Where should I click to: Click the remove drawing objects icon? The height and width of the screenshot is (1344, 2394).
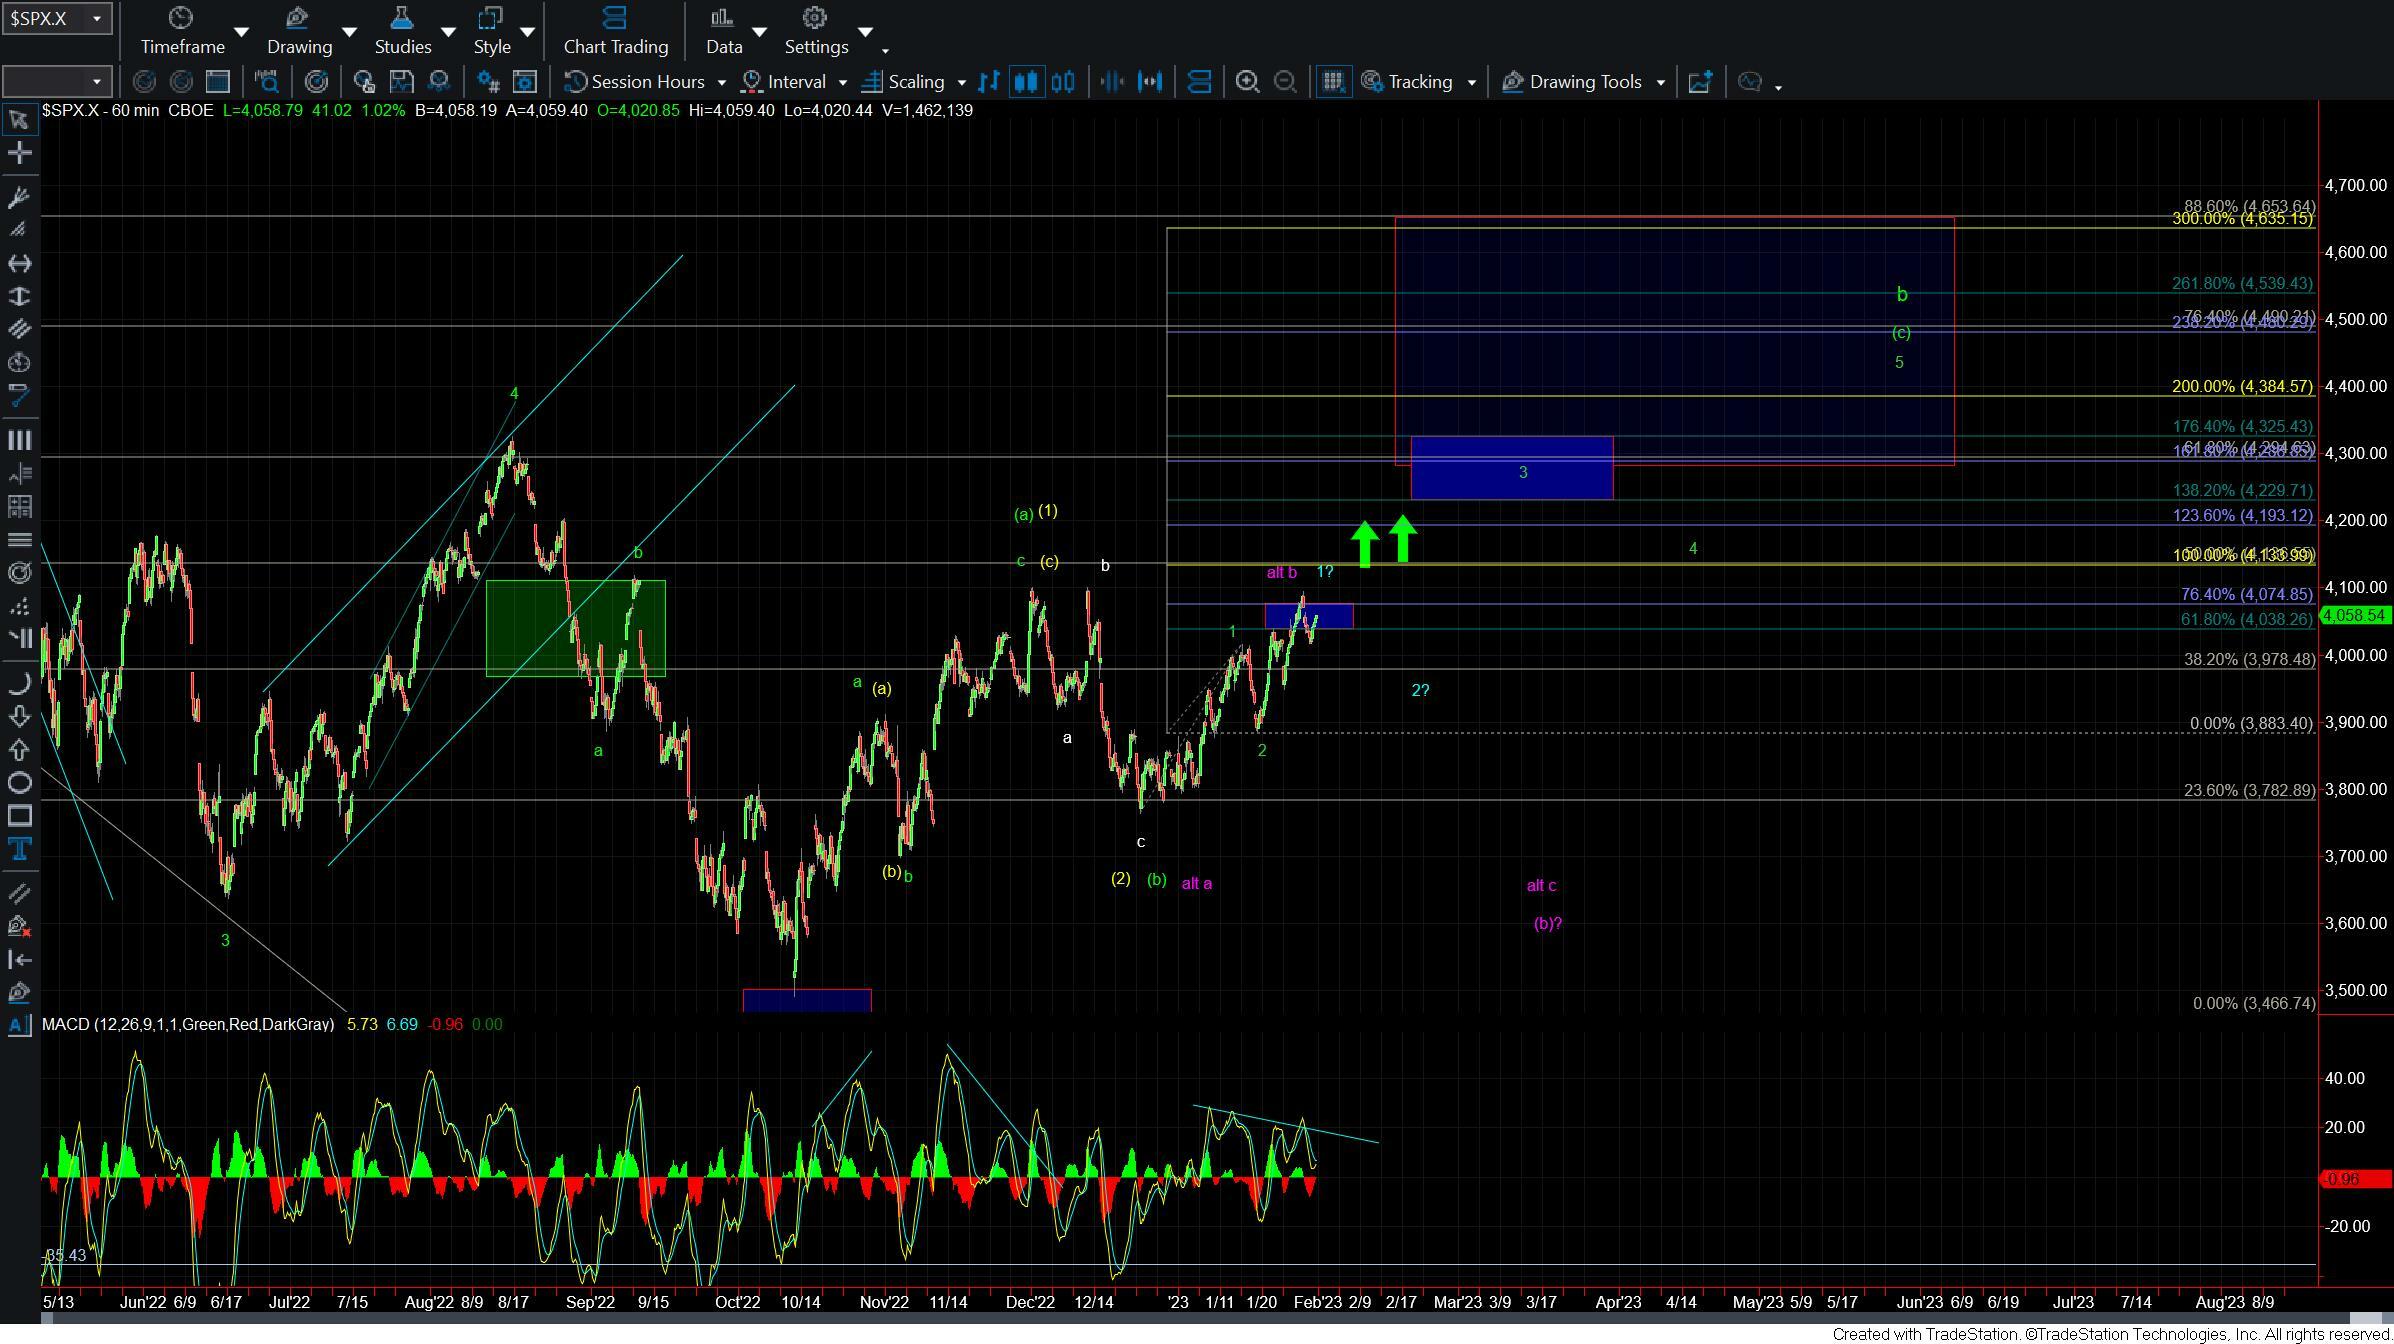pos(19,926)
